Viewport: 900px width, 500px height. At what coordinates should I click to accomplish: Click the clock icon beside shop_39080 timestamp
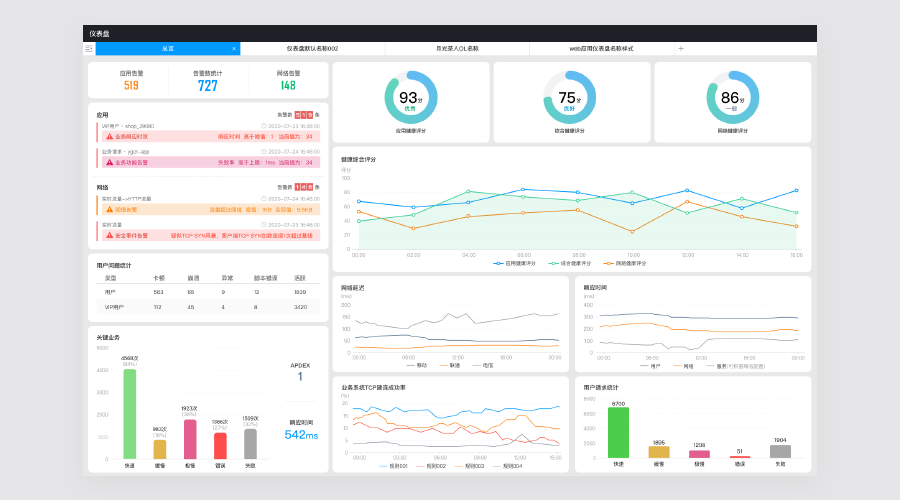tap(264, 126)
